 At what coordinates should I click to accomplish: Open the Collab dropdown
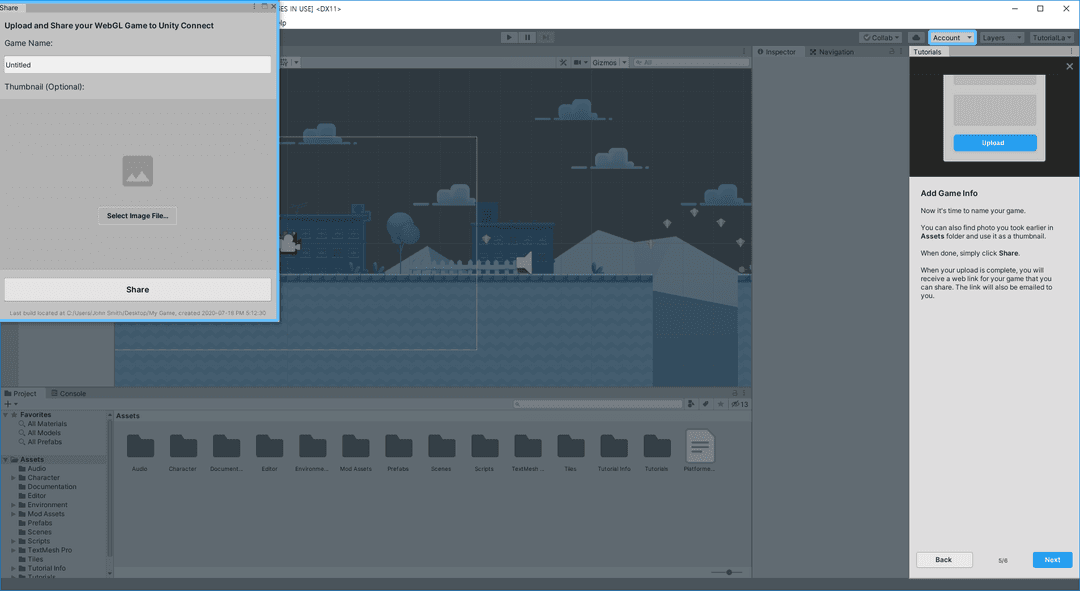tap(880, 38)
